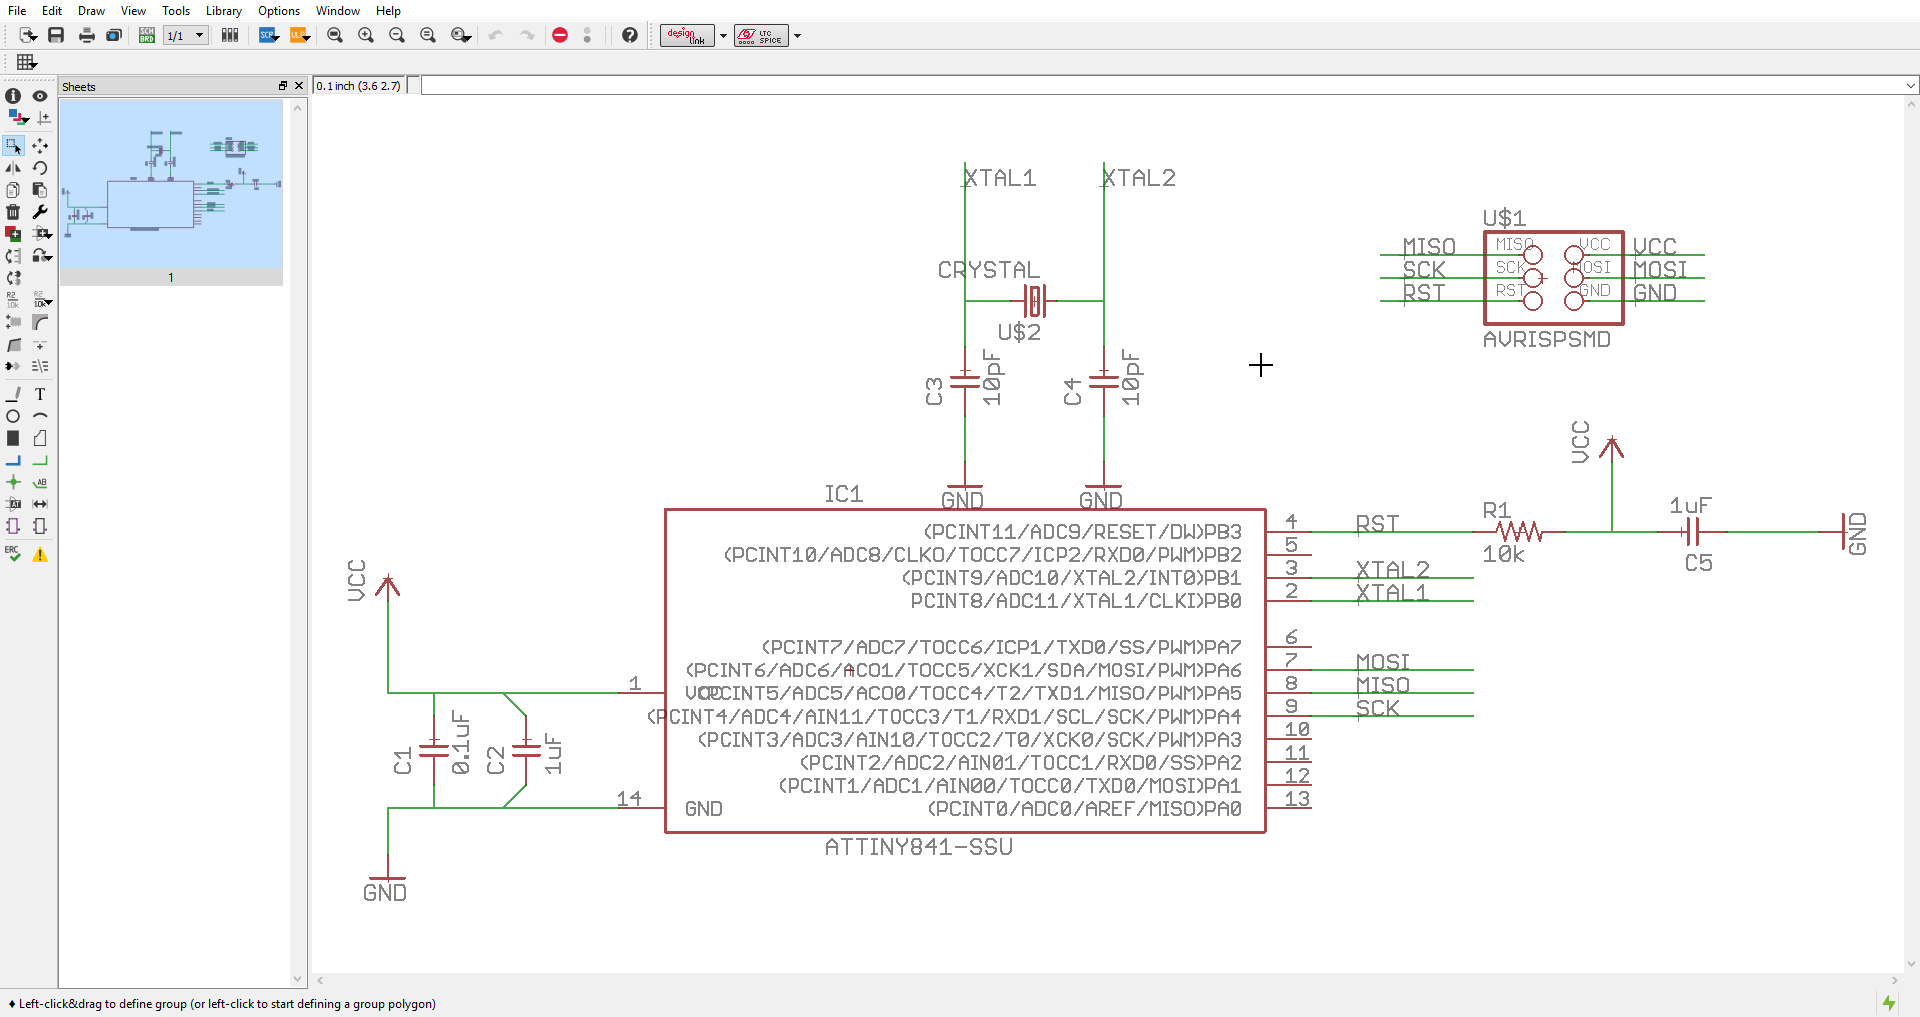Select the Replace part tool dropdown
This screenshot has height=1017, width=1920.
[42, 256]
